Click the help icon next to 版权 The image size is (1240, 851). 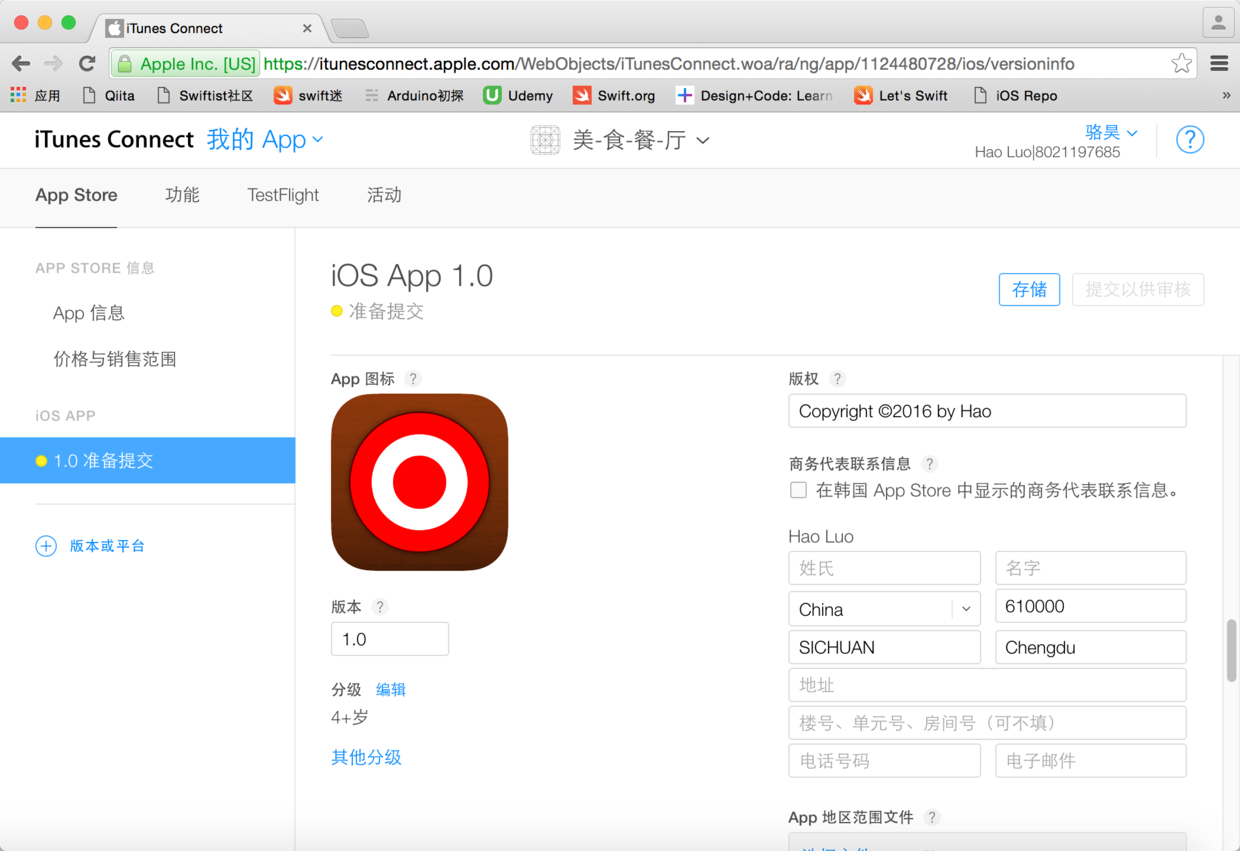coord(838,379)
